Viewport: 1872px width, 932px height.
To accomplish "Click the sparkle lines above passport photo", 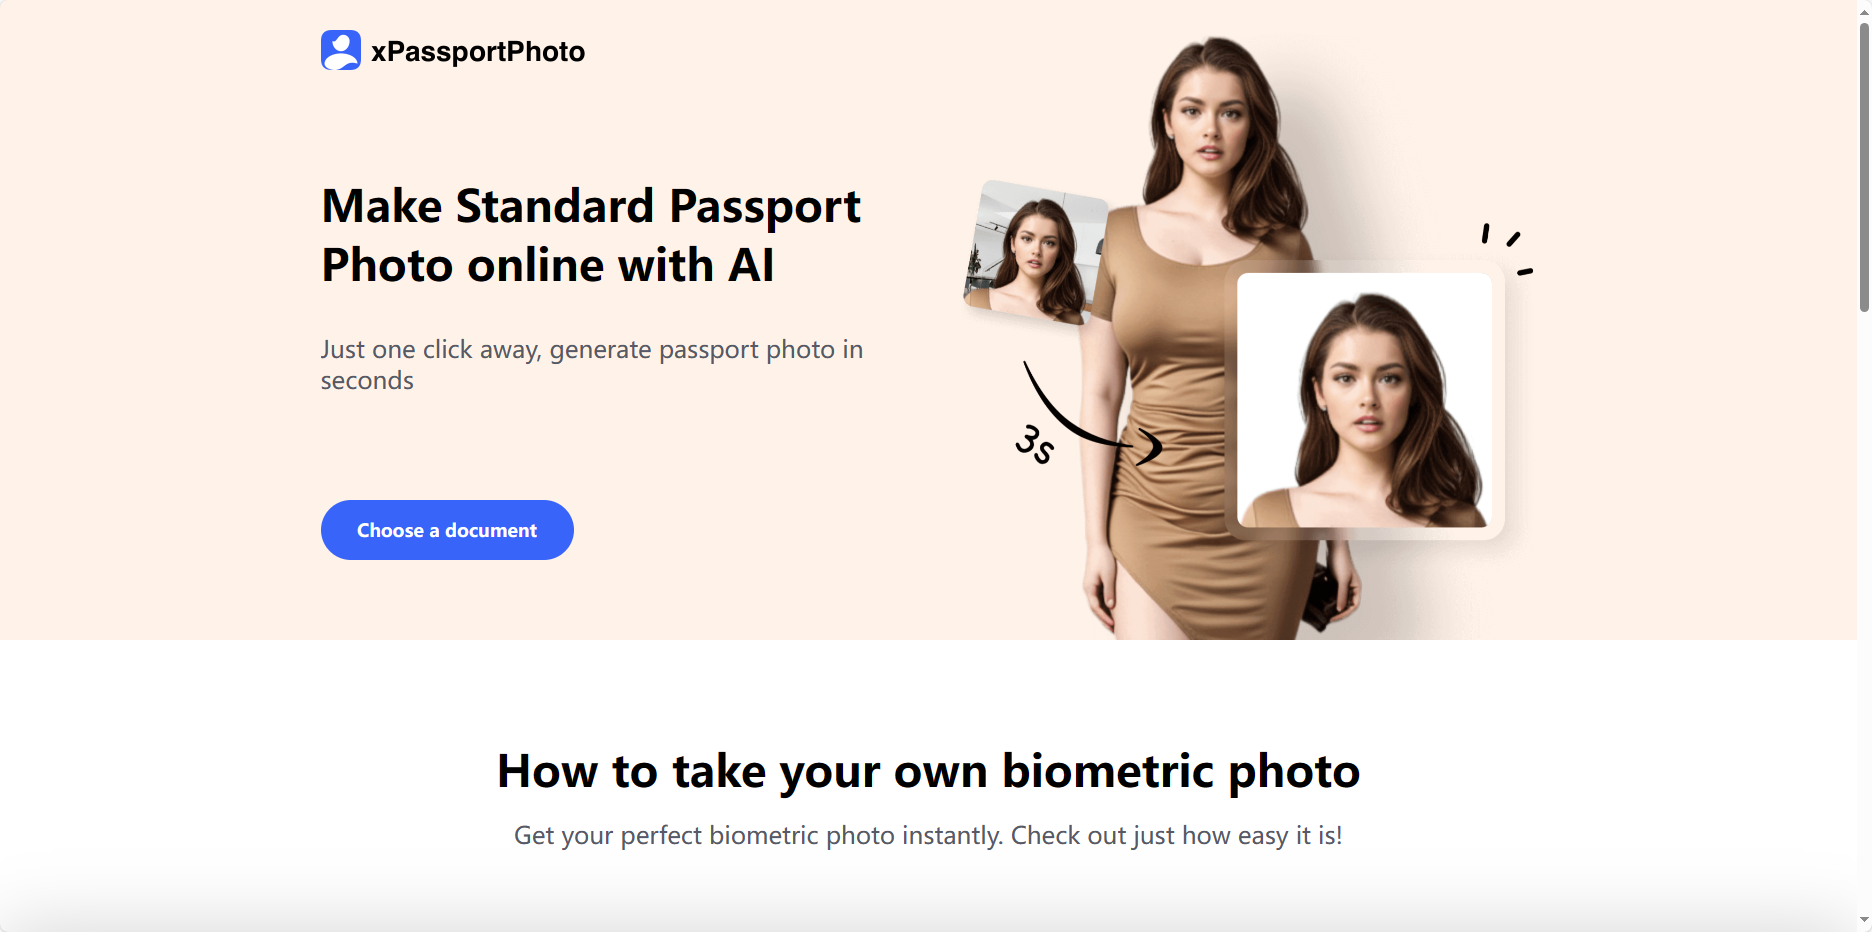I will click(1507, 249).
